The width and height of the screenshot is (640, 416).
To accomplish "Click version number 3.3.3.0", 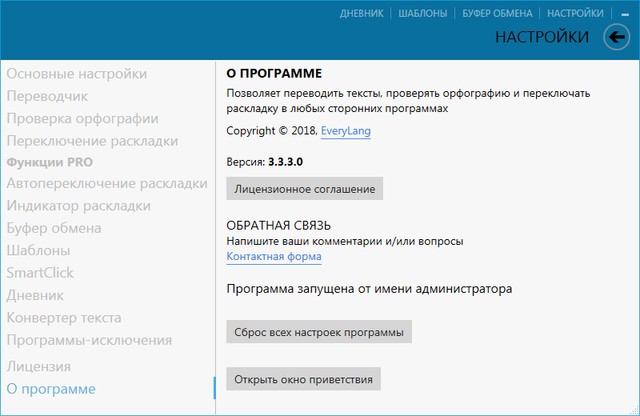I will tap(285, 162).
